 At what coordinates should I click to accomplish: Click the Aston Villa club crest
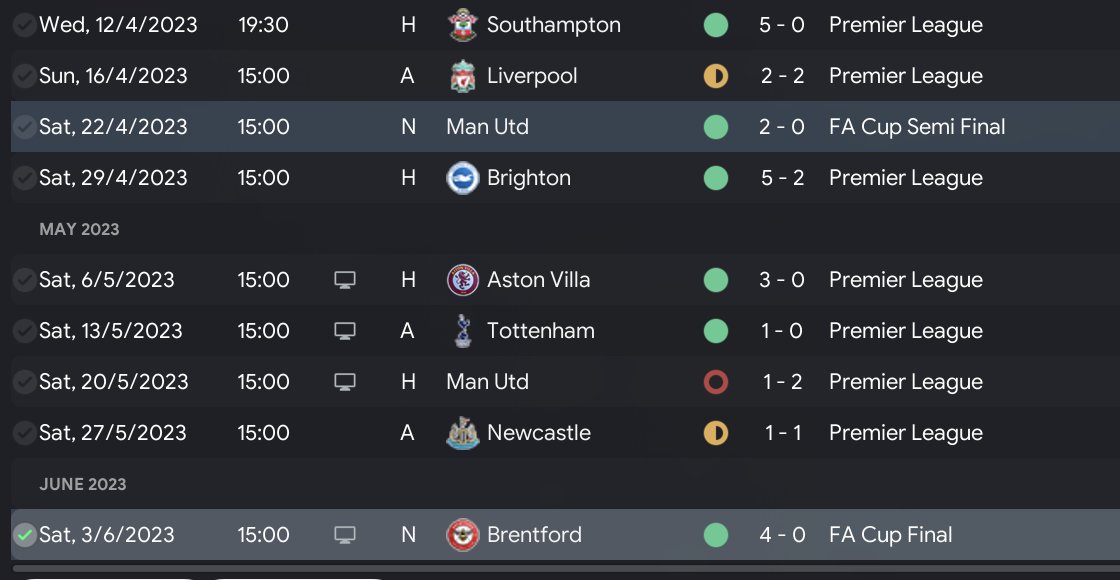coord(460,280)
